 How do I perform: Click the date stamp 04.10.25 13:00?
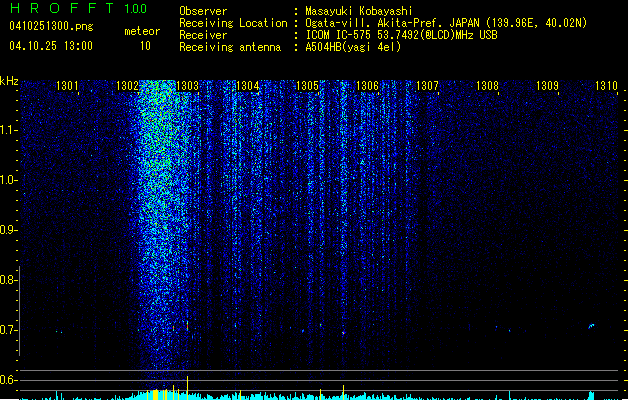point(51,46)
